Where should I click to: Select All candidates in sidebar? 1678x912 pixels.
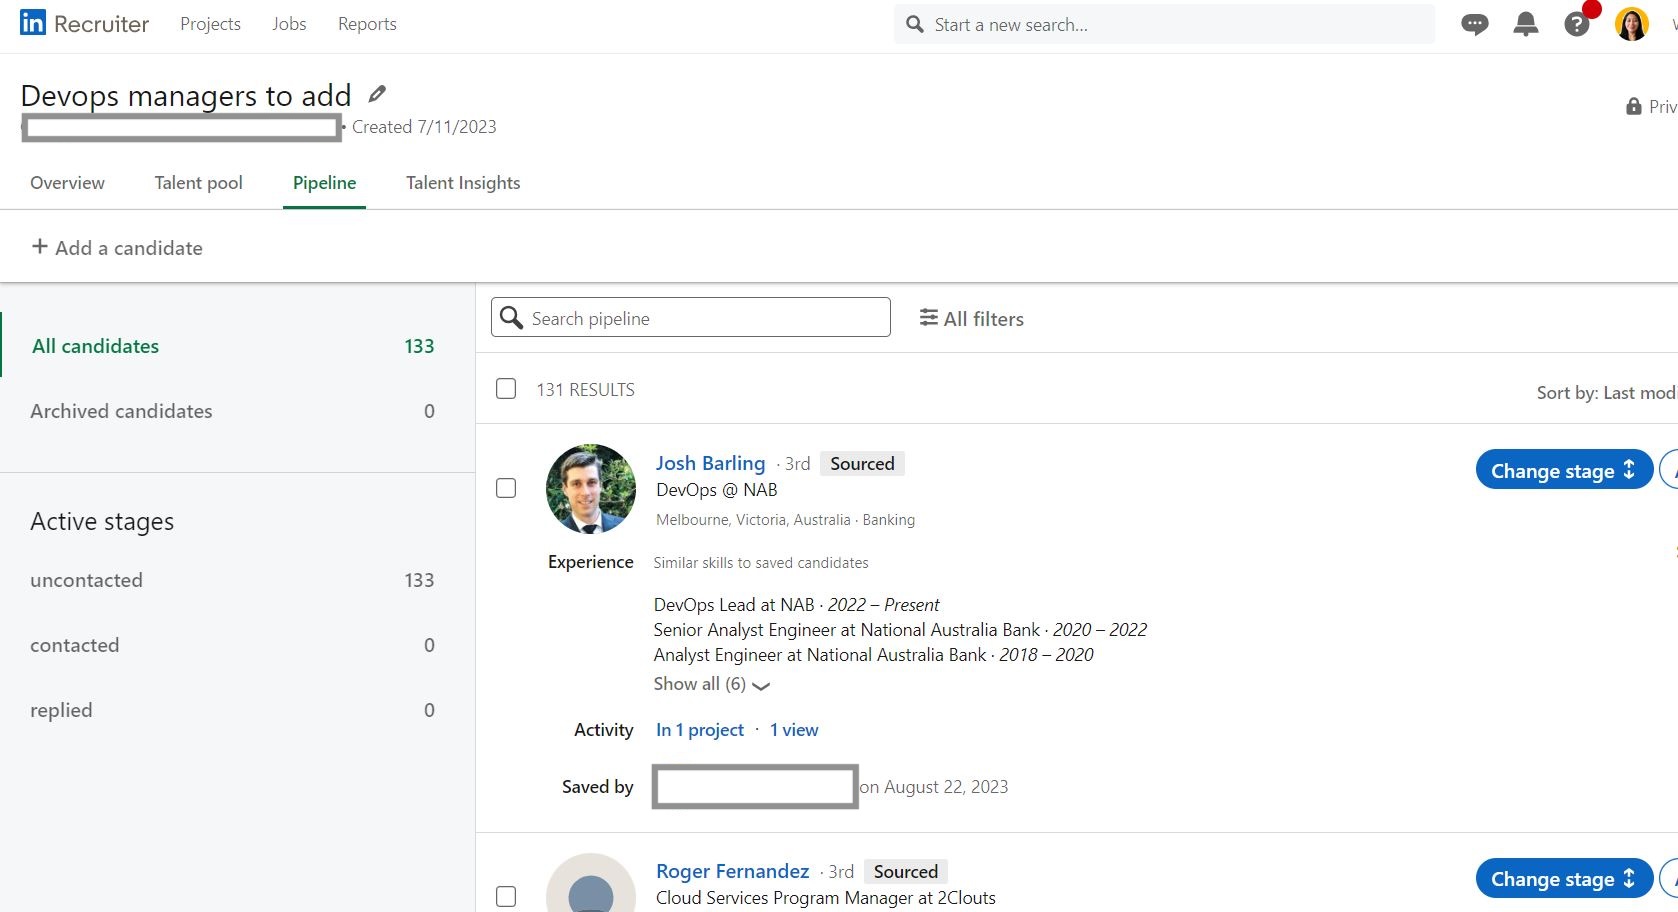tap(237, 346)
